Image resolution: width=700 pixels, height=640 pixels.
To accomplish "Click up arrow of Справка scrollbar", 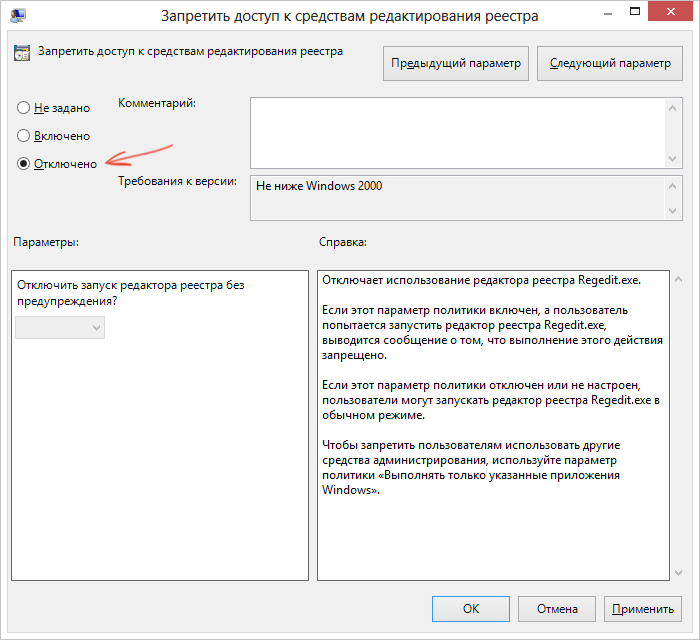I will 679,279.
